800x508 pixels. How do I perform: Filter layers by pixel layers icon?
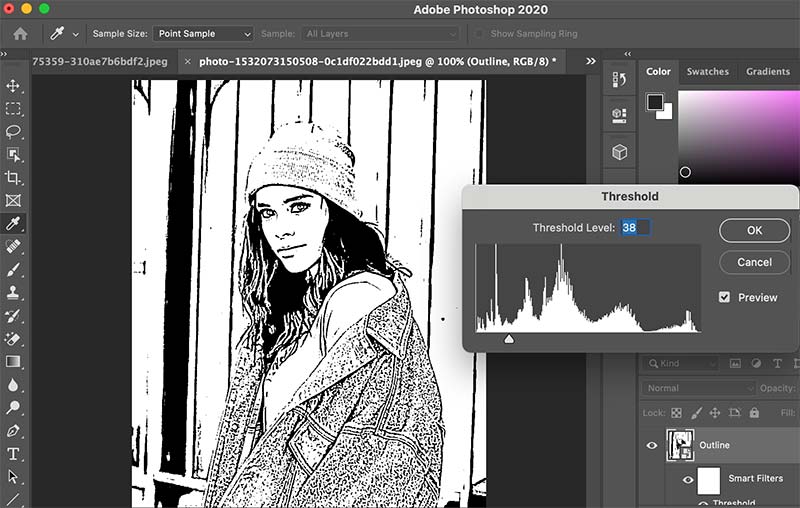735,363
